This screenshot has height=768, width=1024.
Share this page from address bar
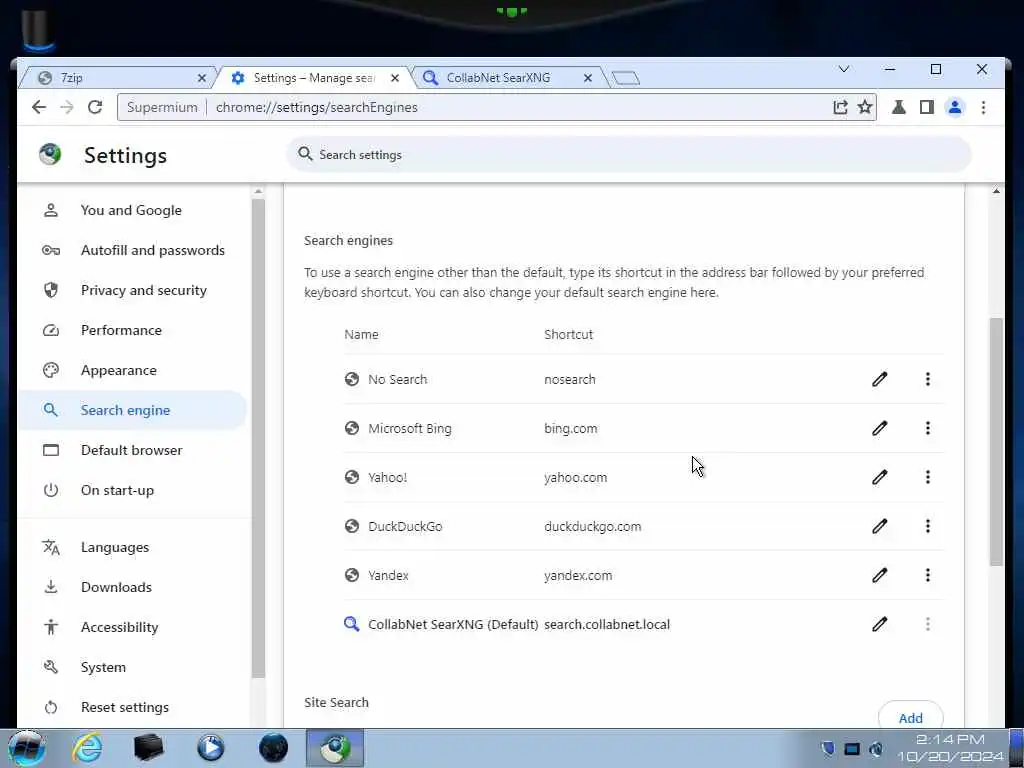click(840, 107)
